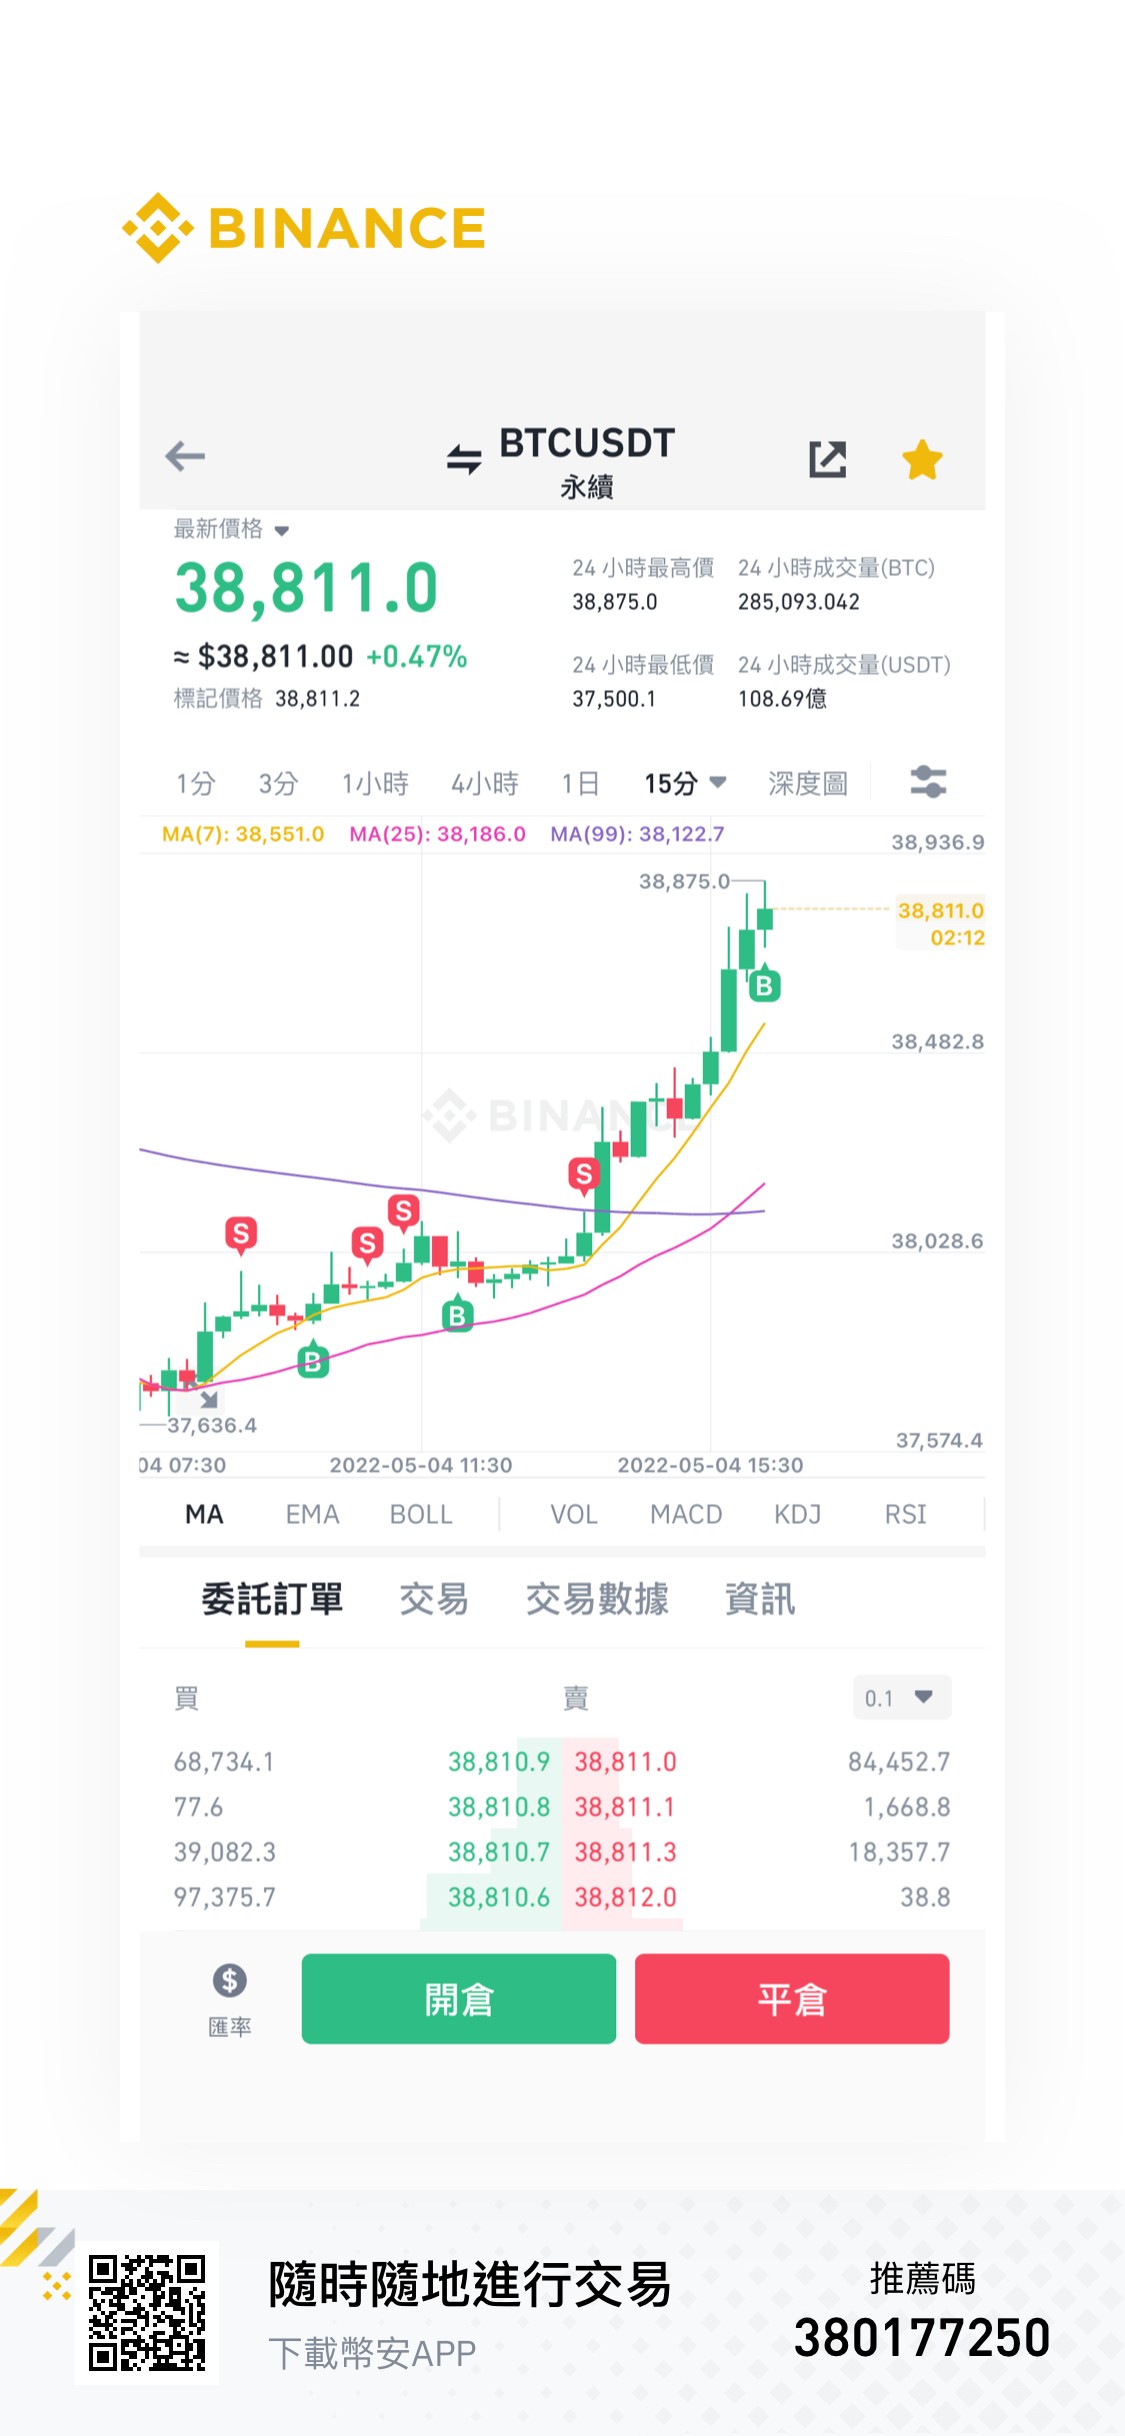Click the chart fullscreen arrow icon
The width and height of the screenshot is (1125, 2436).
[x=209, y=1398]
